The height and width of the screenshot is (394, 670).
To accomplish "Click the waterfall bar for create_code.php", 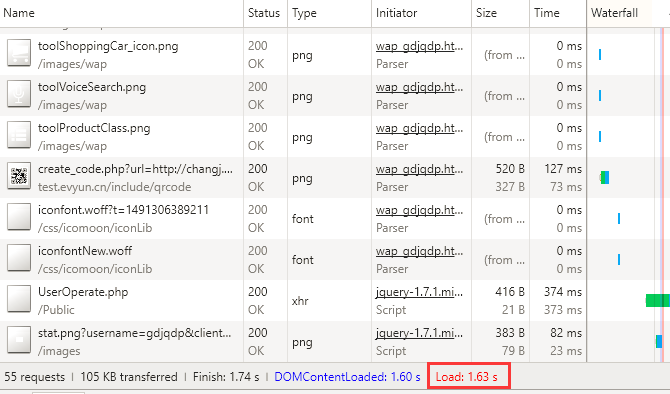I will point(605,177).
